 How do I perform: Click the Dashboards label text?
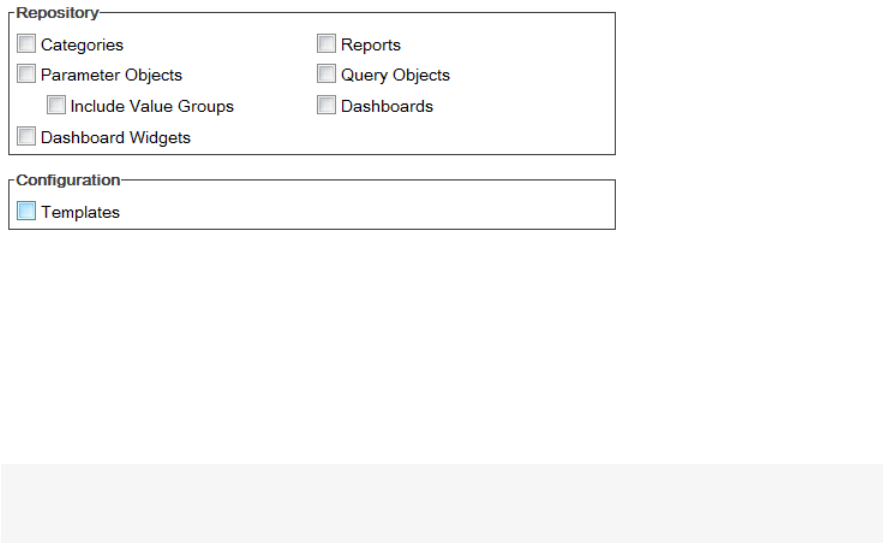(x=386, y=106)
